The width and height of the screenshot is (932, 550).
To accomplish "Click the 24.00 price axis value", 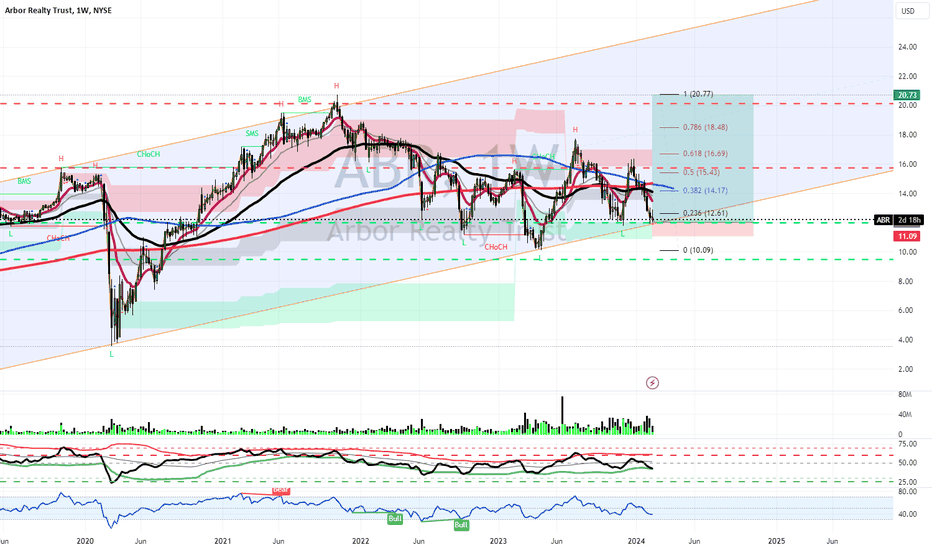I will (907, 47).
